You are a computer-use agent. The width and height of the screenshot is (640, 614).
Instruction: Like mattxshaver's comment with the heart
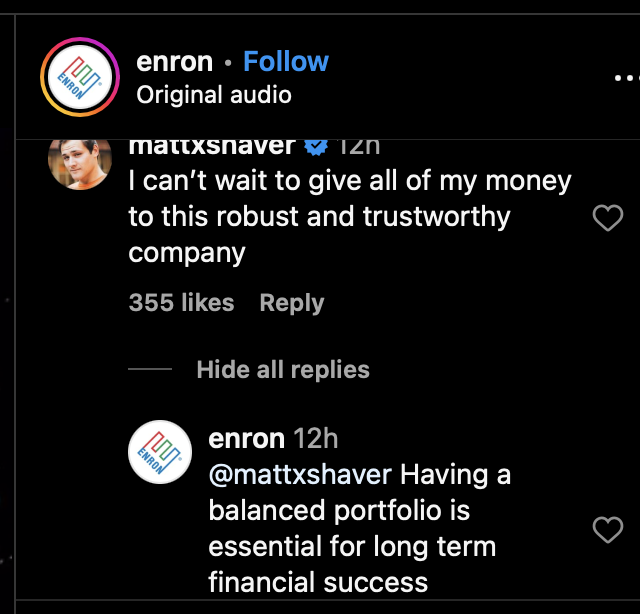point(608,218)
